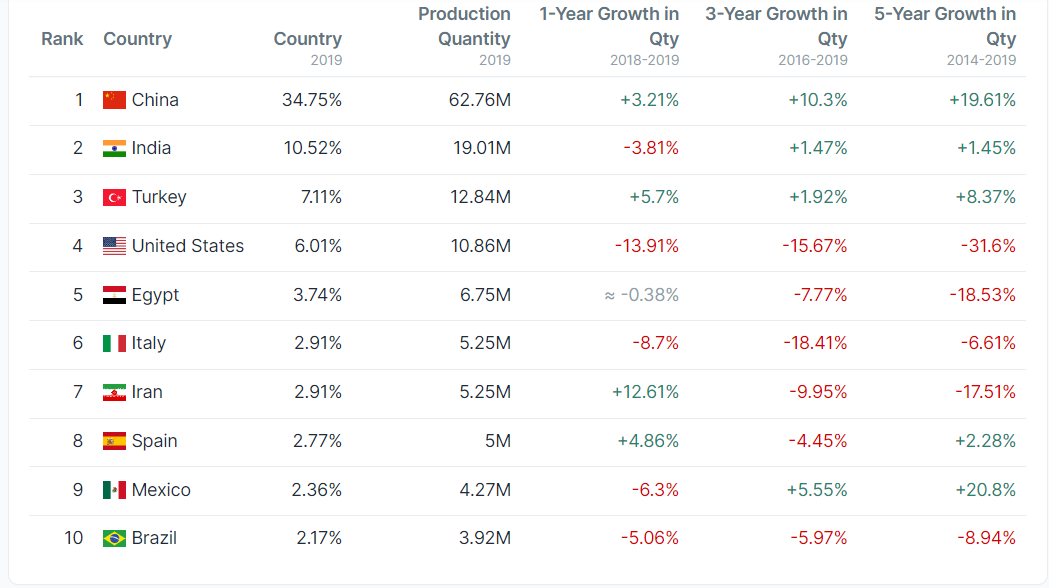Click the Turkey flag icon
1049x588 pixels.
point(114,197)
